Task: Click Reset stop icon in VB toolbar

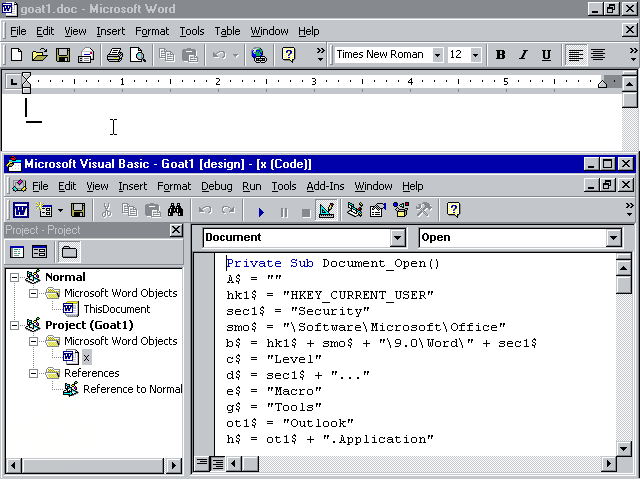Action: [x=306, y=212]
